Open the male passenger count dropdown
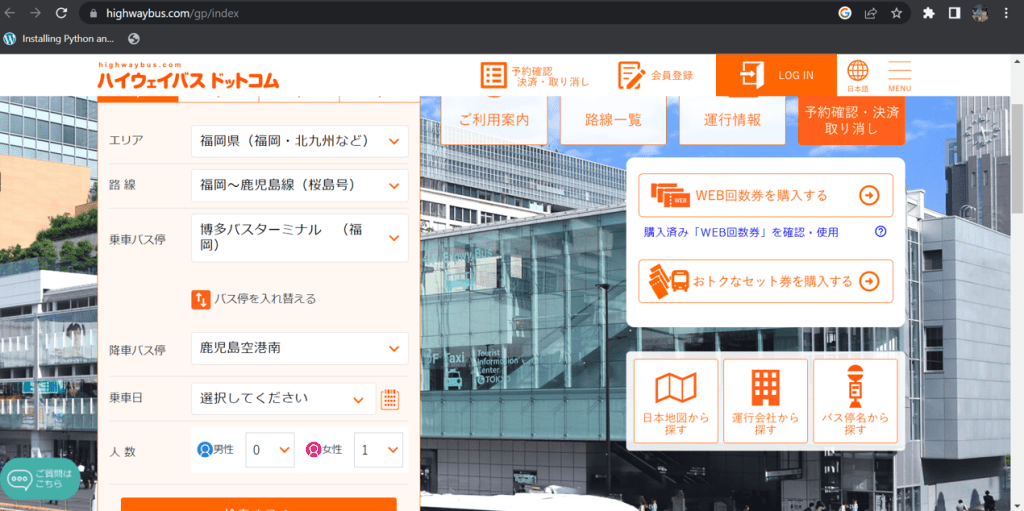Image resolution: width=1024 pixels, height=511 pixels. click(x=270, y=450)
